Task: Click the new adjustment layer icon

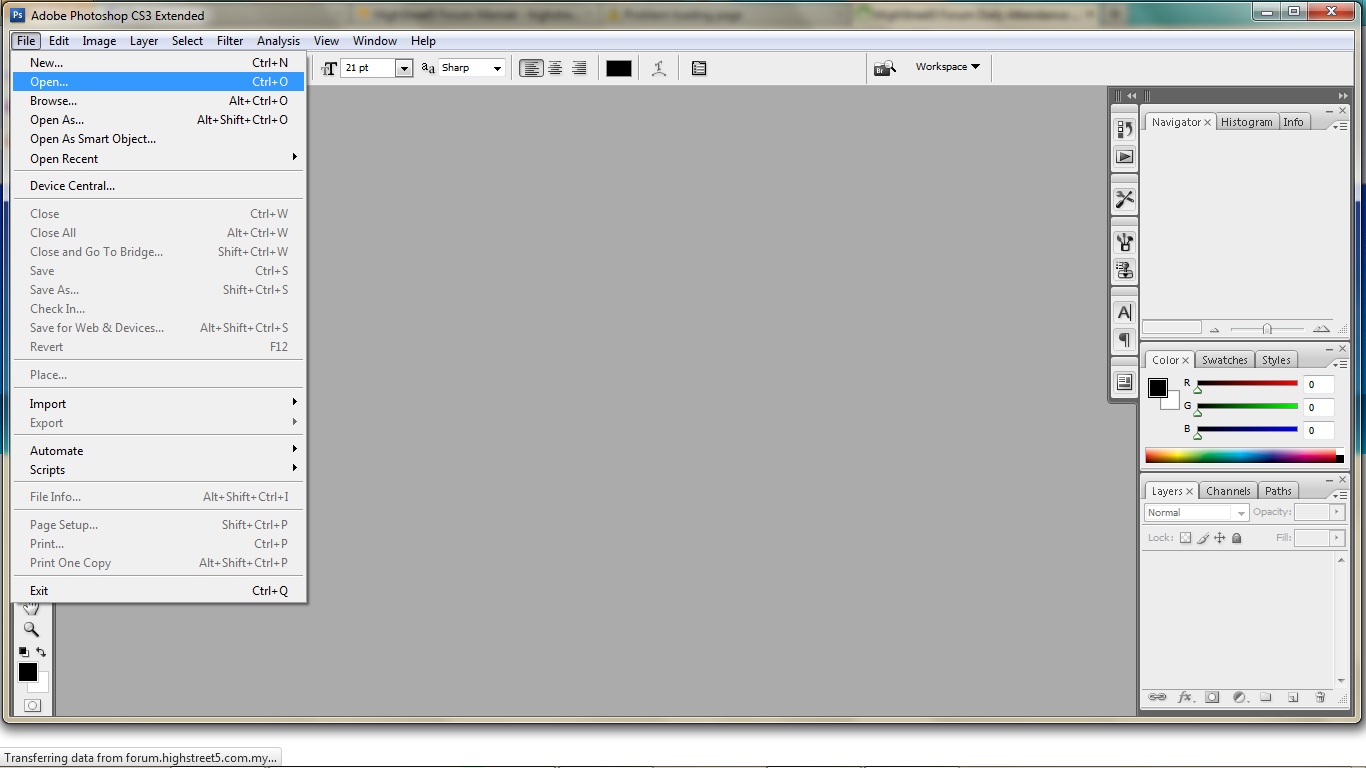Action: (x=1240, y=697)
